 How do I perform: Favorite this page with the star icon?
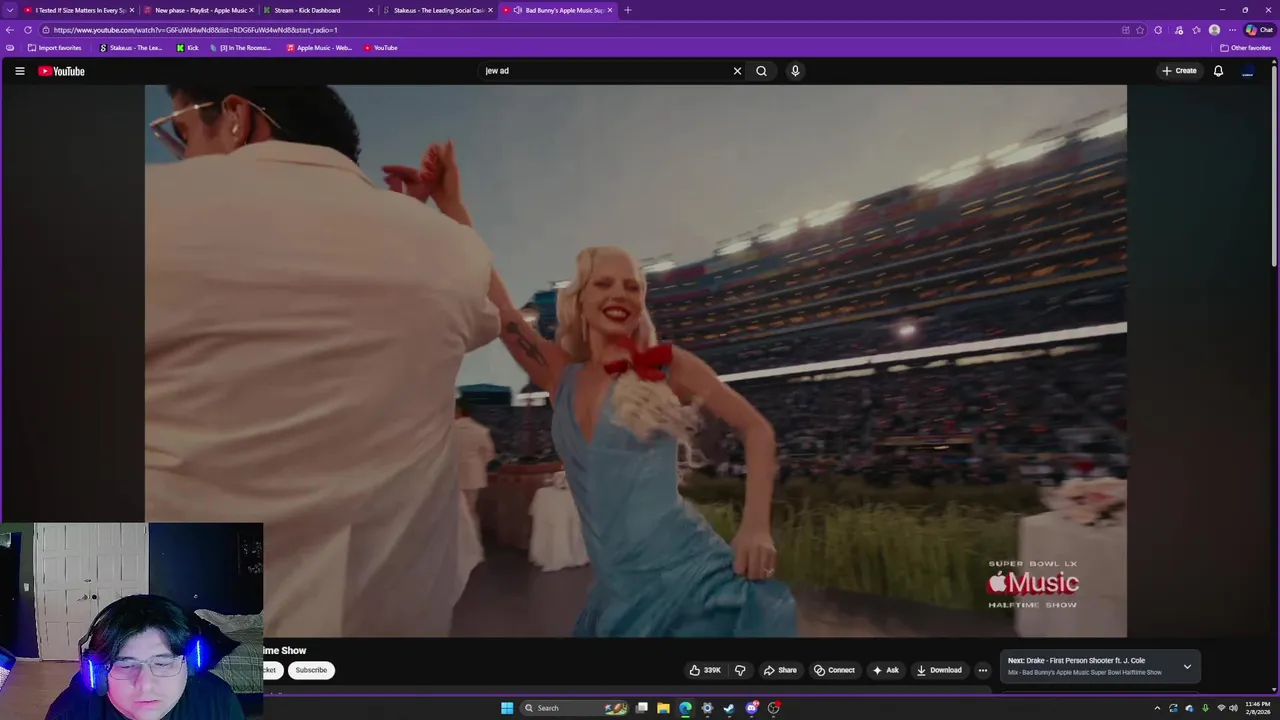coord(1140,30)
